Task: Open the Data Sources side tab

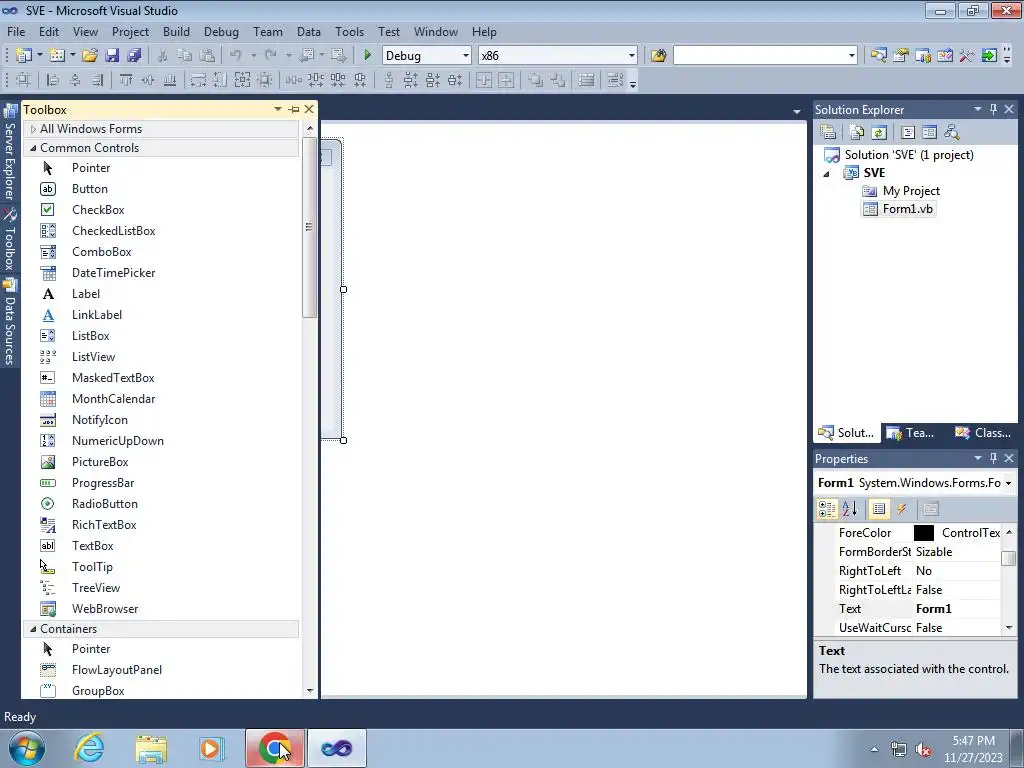Action: (10, 322)
